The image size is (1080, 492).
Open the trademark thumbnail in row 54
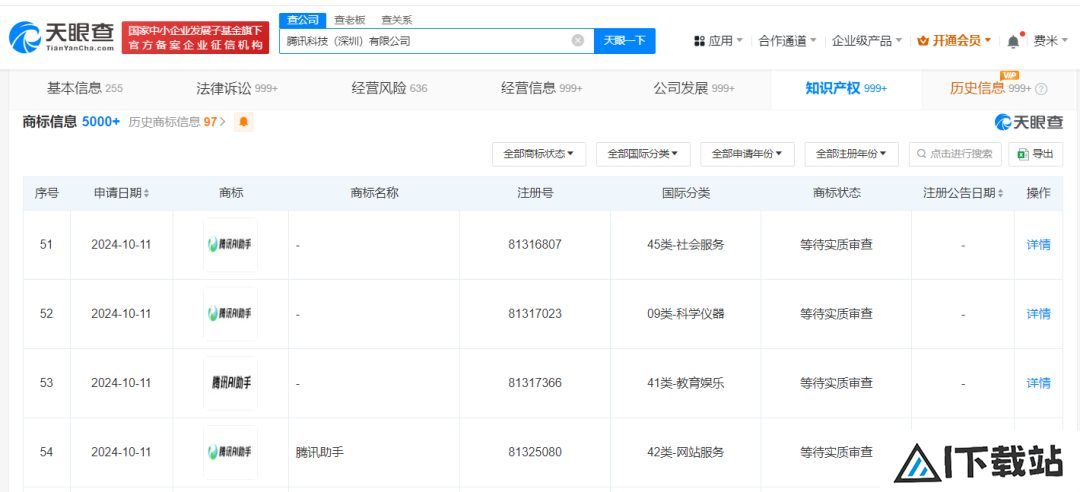(x=230, y=452)
